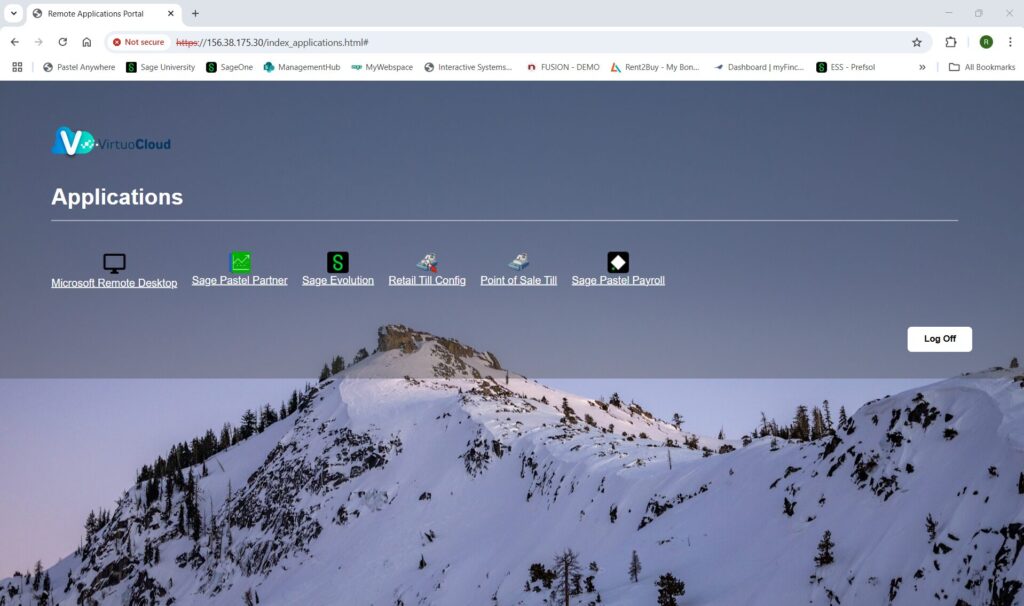Open the Microsoft Remote Desktop monitor icon
Image resolution: width=1024 pixels, height=606 pixels.
click(114, 263)
